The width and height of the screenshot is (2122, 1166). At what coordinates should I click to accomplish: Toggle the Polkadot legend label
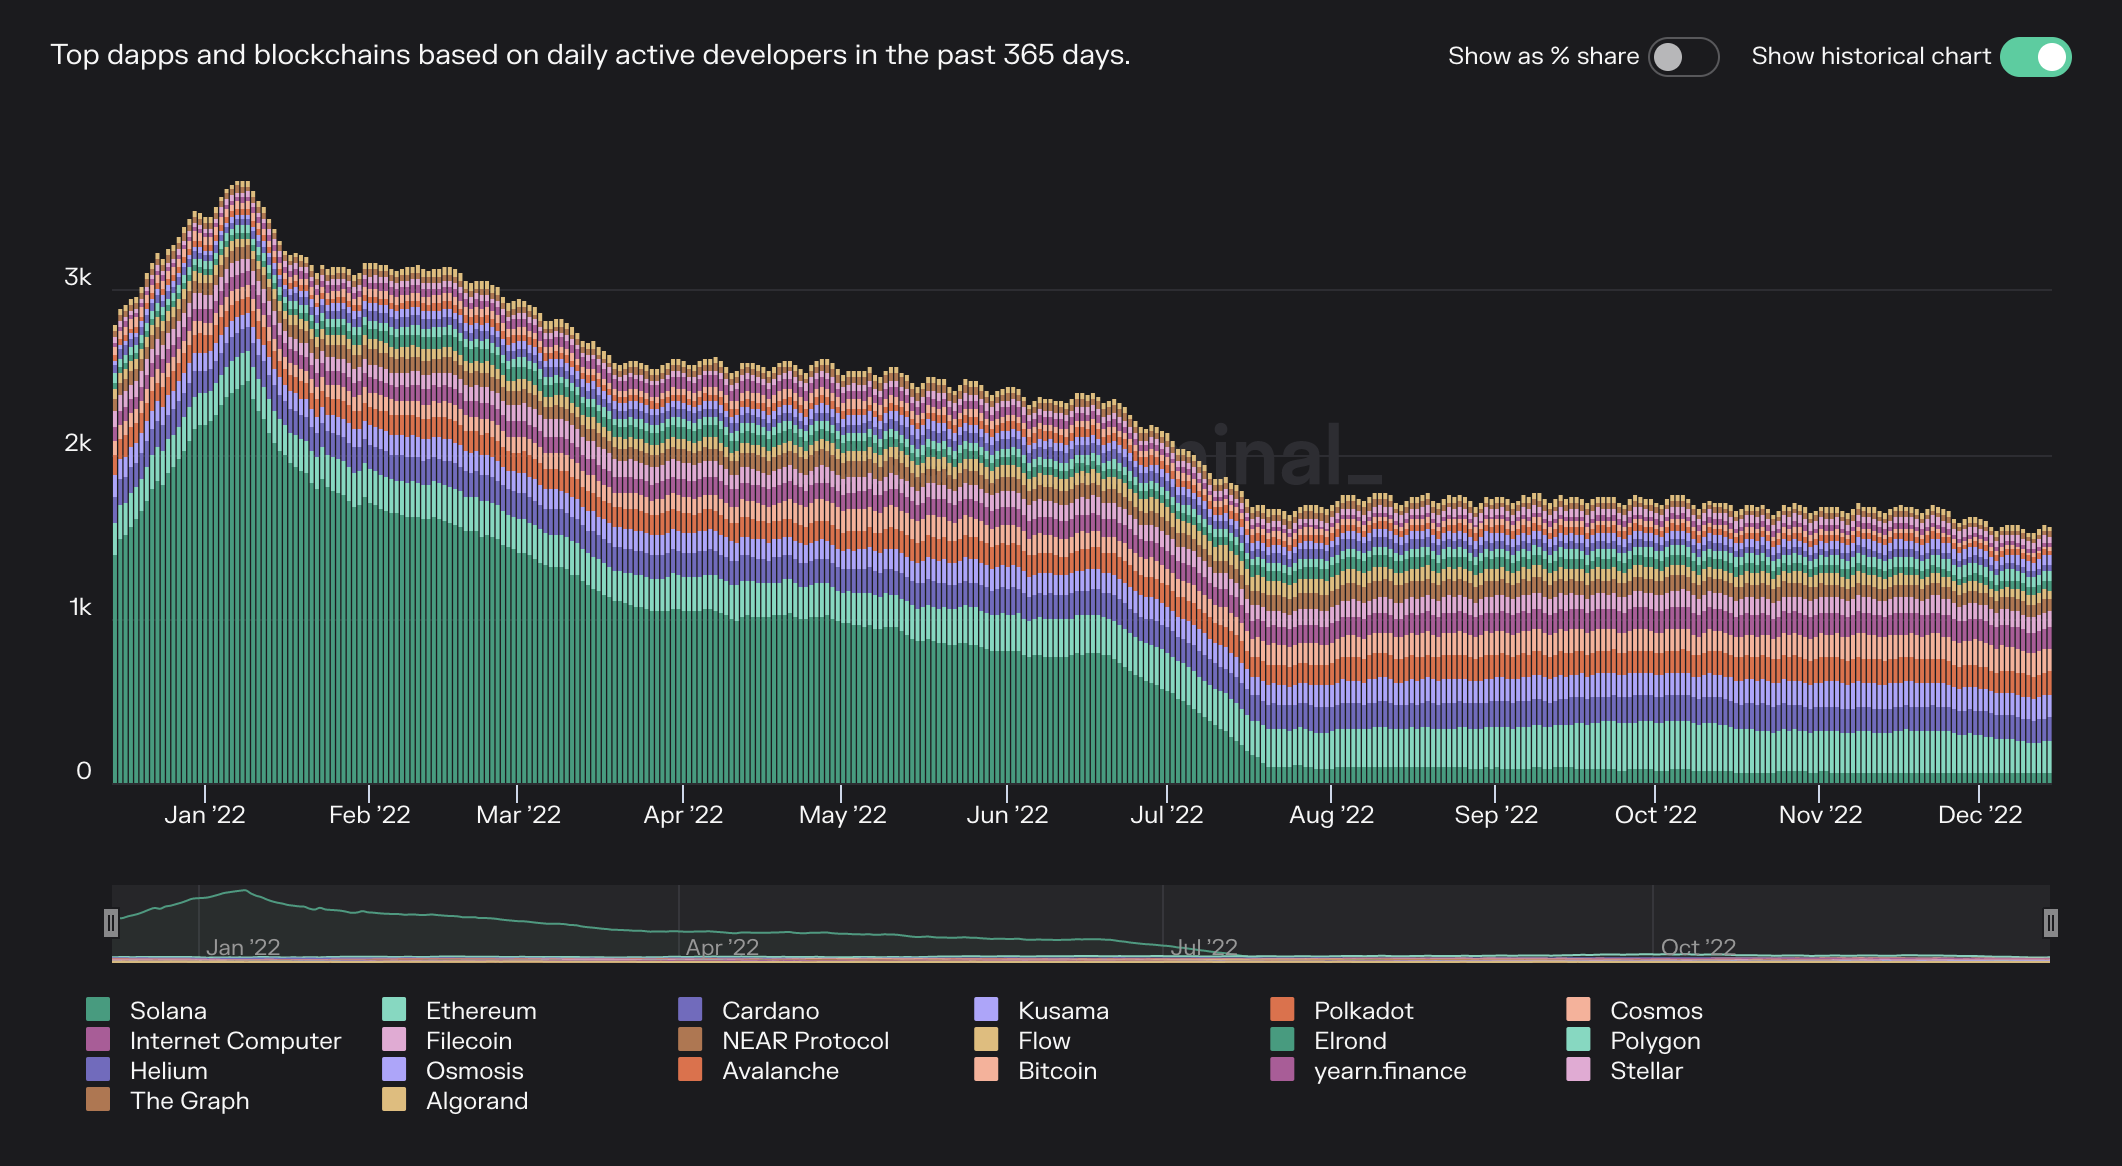coord(1364,1011)
